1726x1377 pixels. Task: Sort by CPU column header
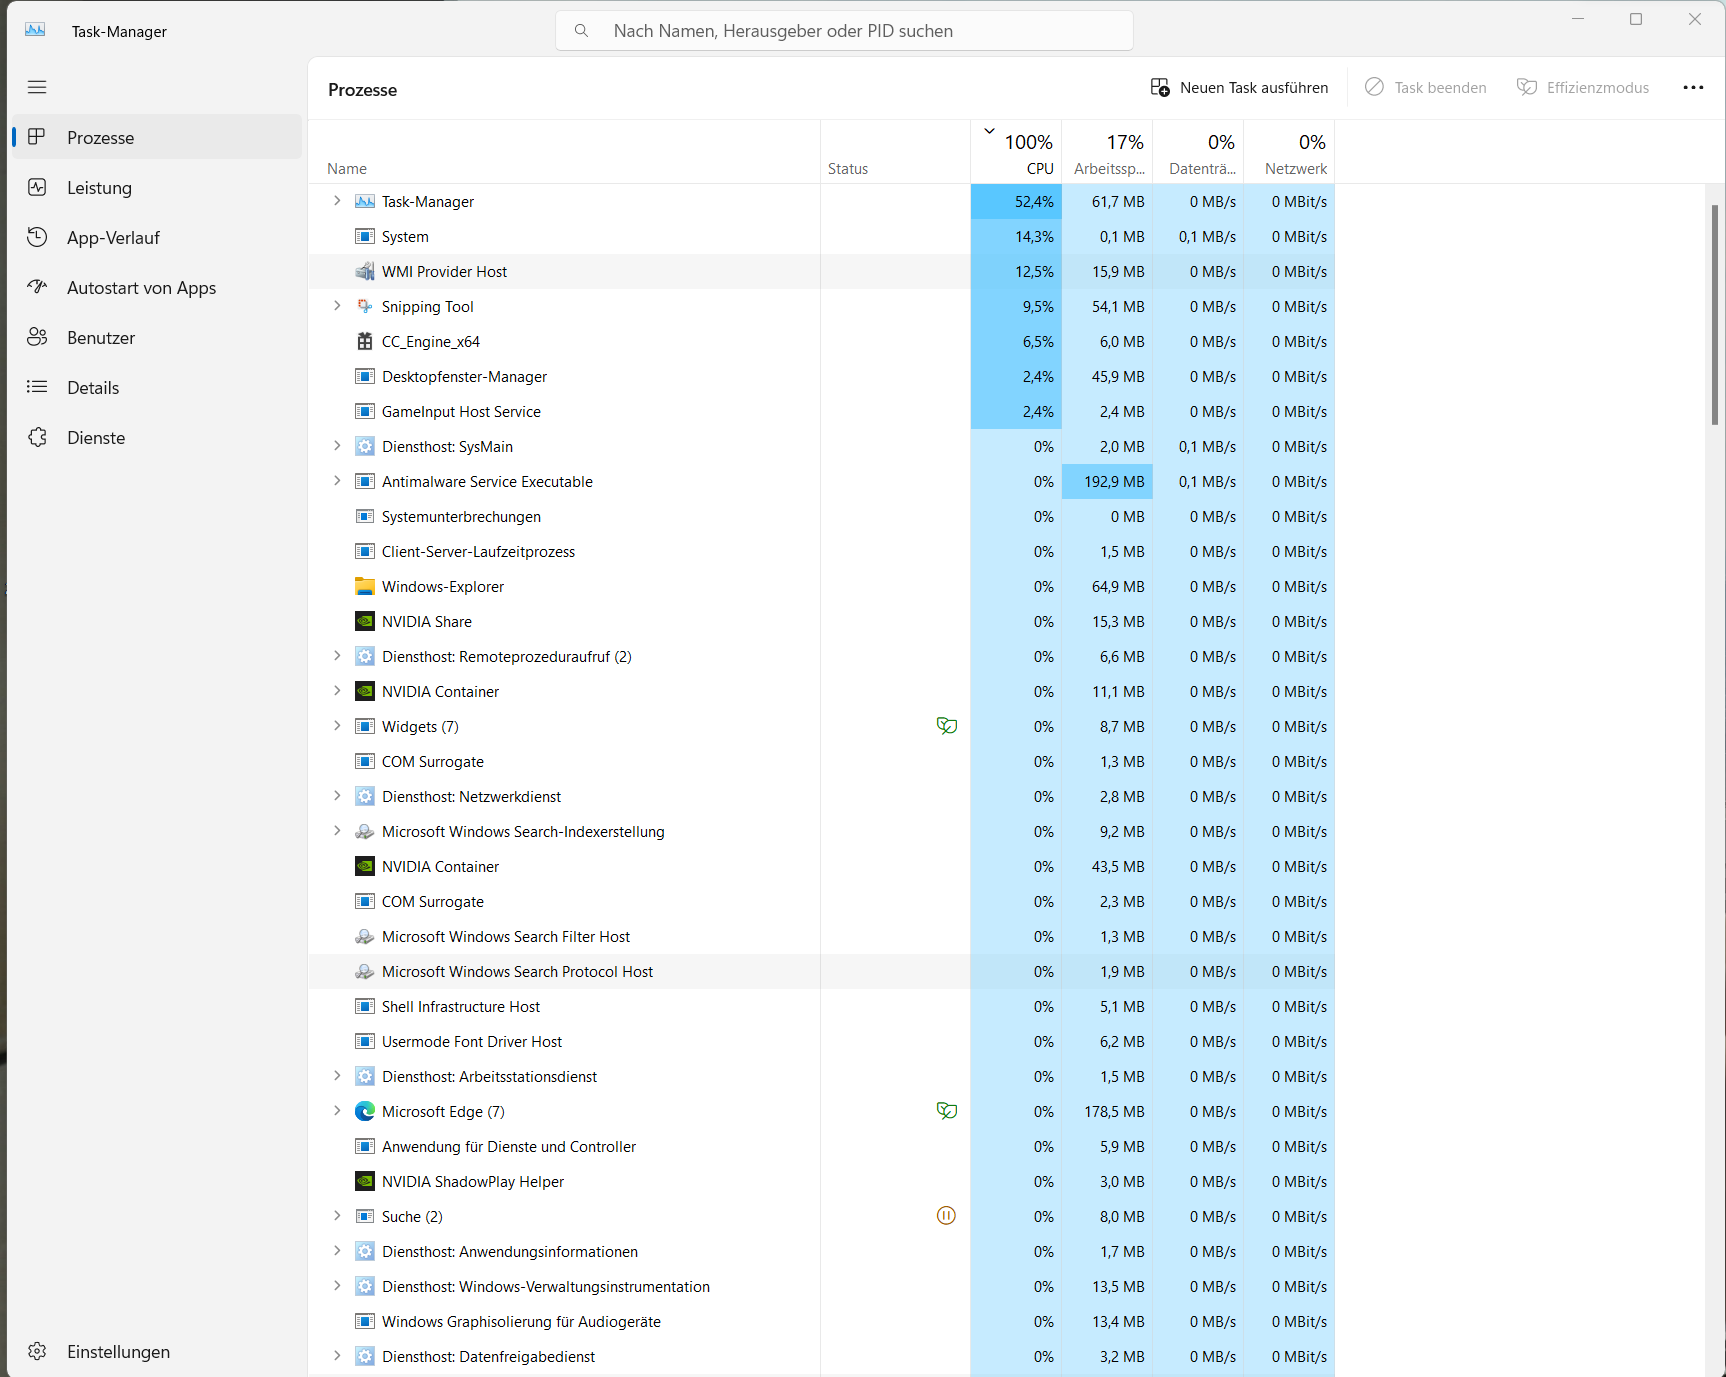(1016, 152)
